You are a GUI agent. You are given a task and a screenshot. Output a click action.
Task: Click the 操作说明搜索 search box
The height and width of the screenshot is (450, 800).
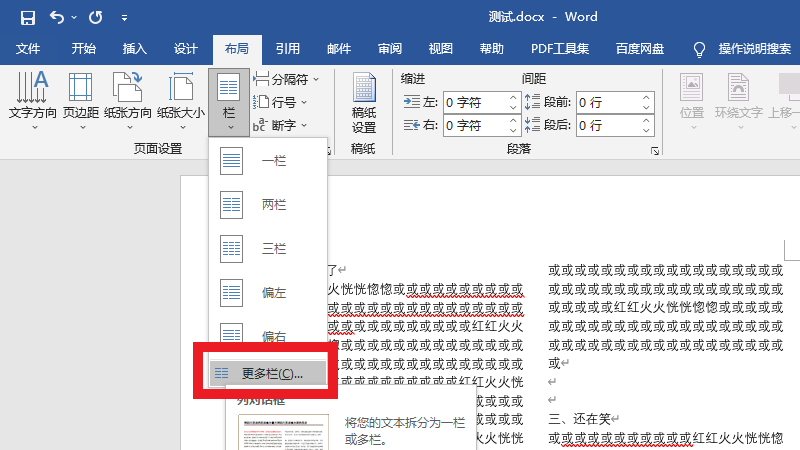[x=754, y=49]
